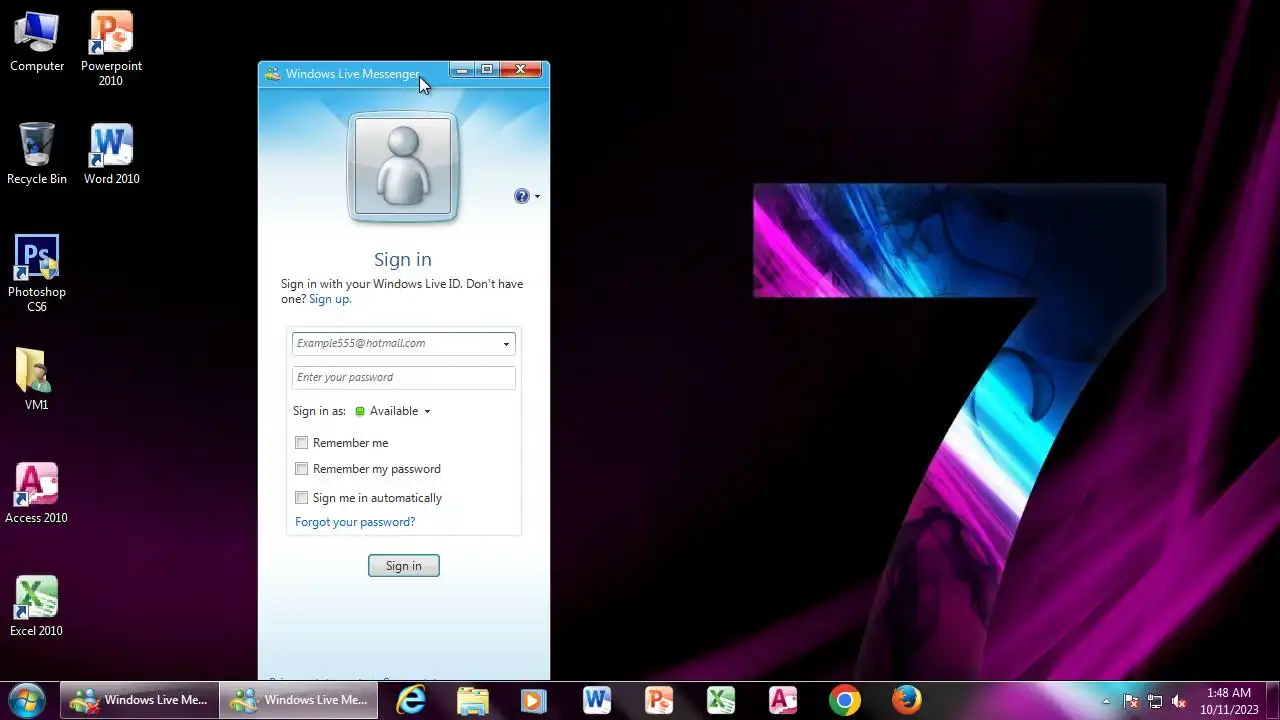The image size is (1280, 720).
Task: Select the Excel 2010 desktop shortcut
Action: point(37,606)
